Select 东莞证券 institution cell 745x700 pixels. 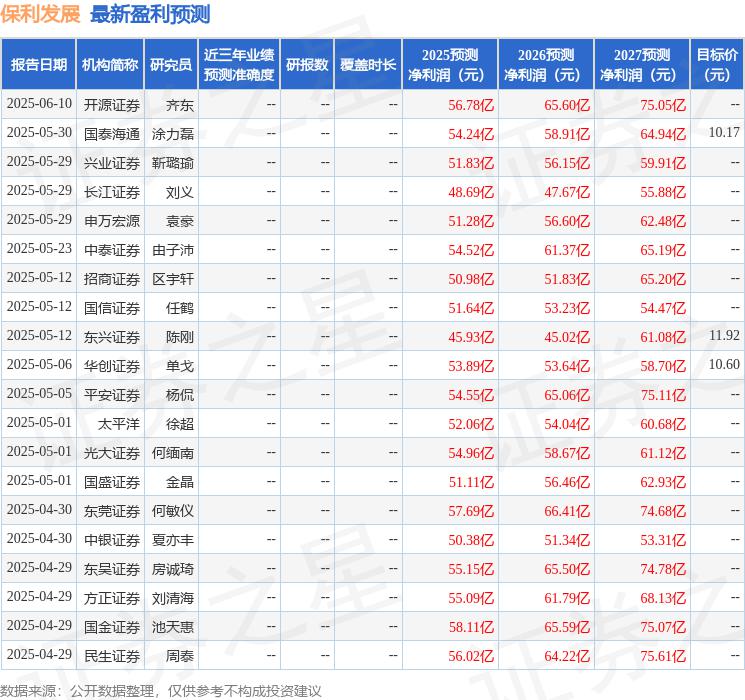click(112, 511)
